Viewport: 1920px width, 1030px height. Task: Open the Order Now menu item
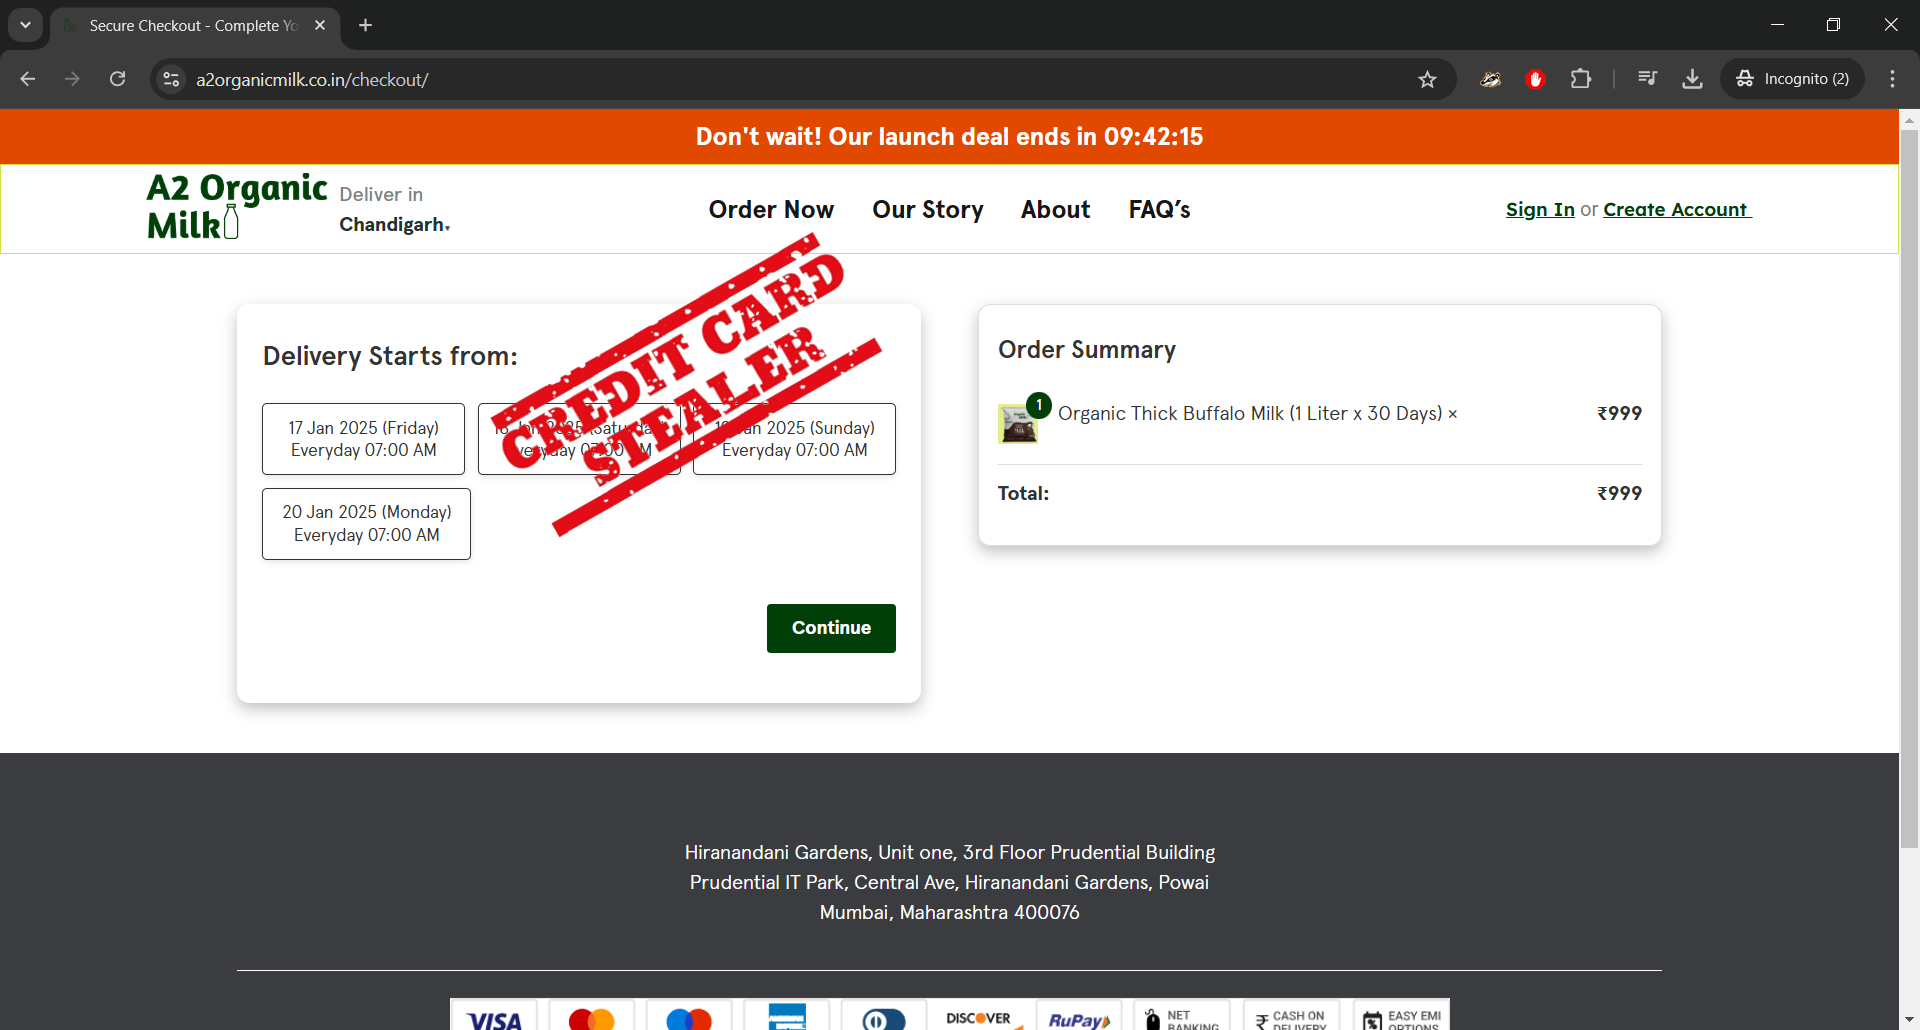click(771, 210)
